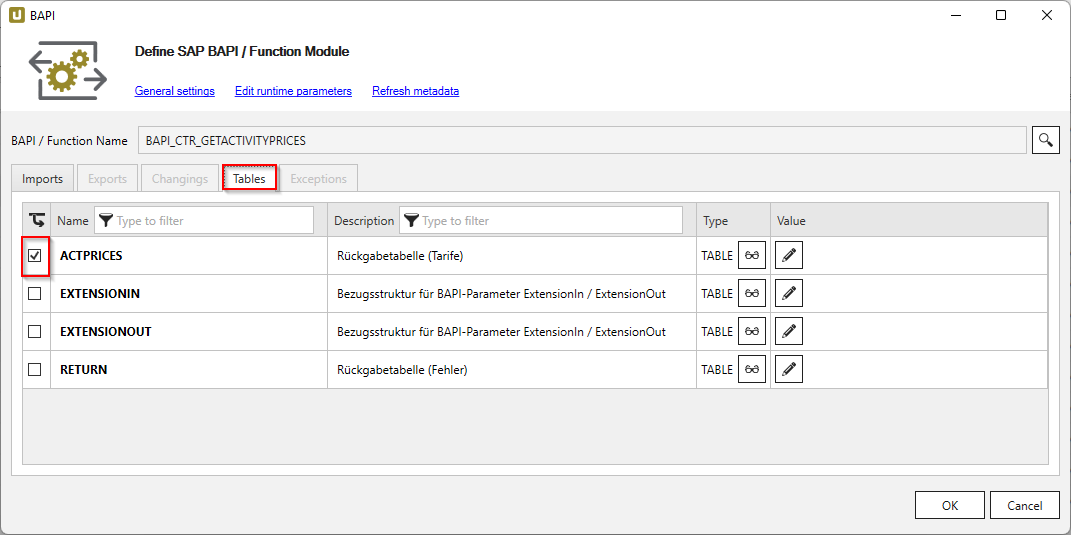Viewport: 1071px width, 535px height.
Task: Click Refresh metadata link
Action: click(x=415, y=91)
